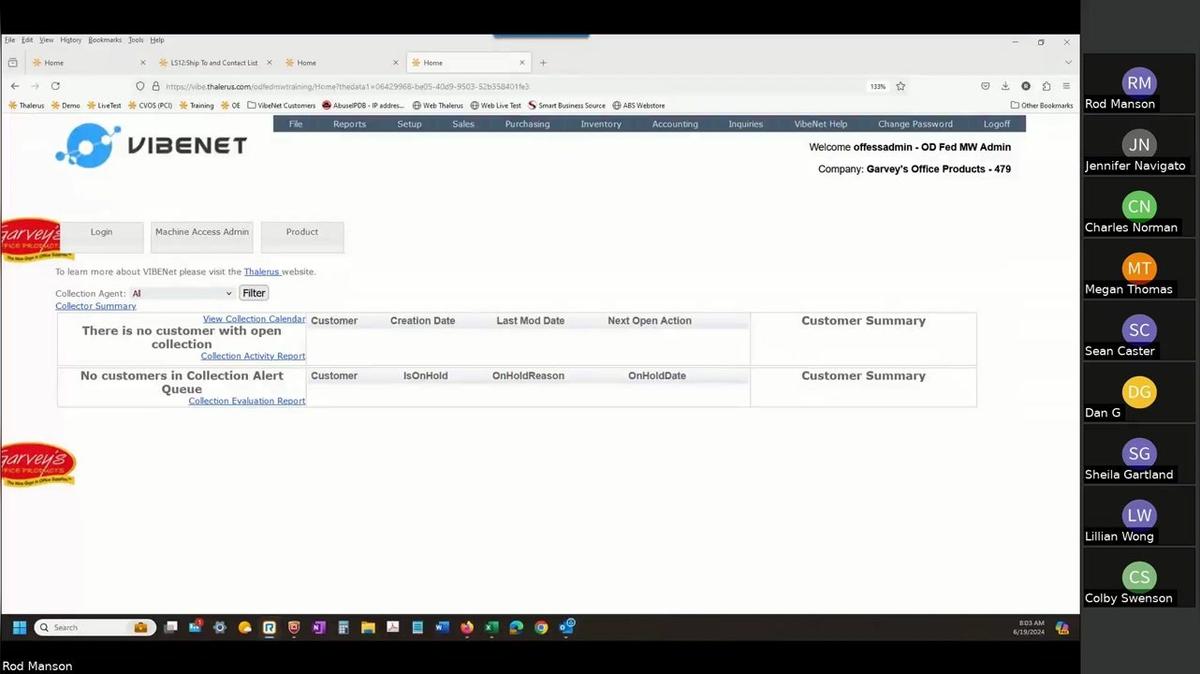Bookmark this page with the star icon
Viewport: 1200px width, 674px height.
coord(900,86)
